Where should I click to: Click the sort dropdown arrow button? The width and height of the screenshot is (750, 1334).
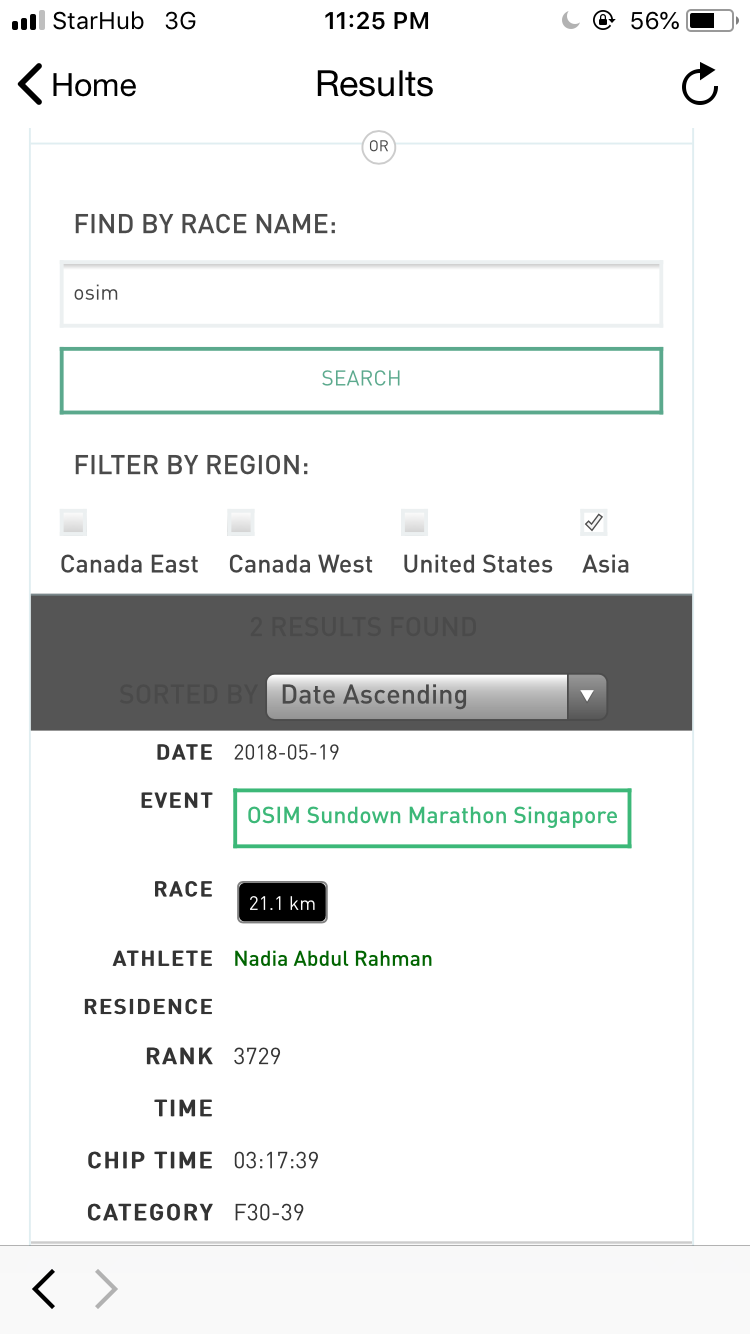click(587, 695)
